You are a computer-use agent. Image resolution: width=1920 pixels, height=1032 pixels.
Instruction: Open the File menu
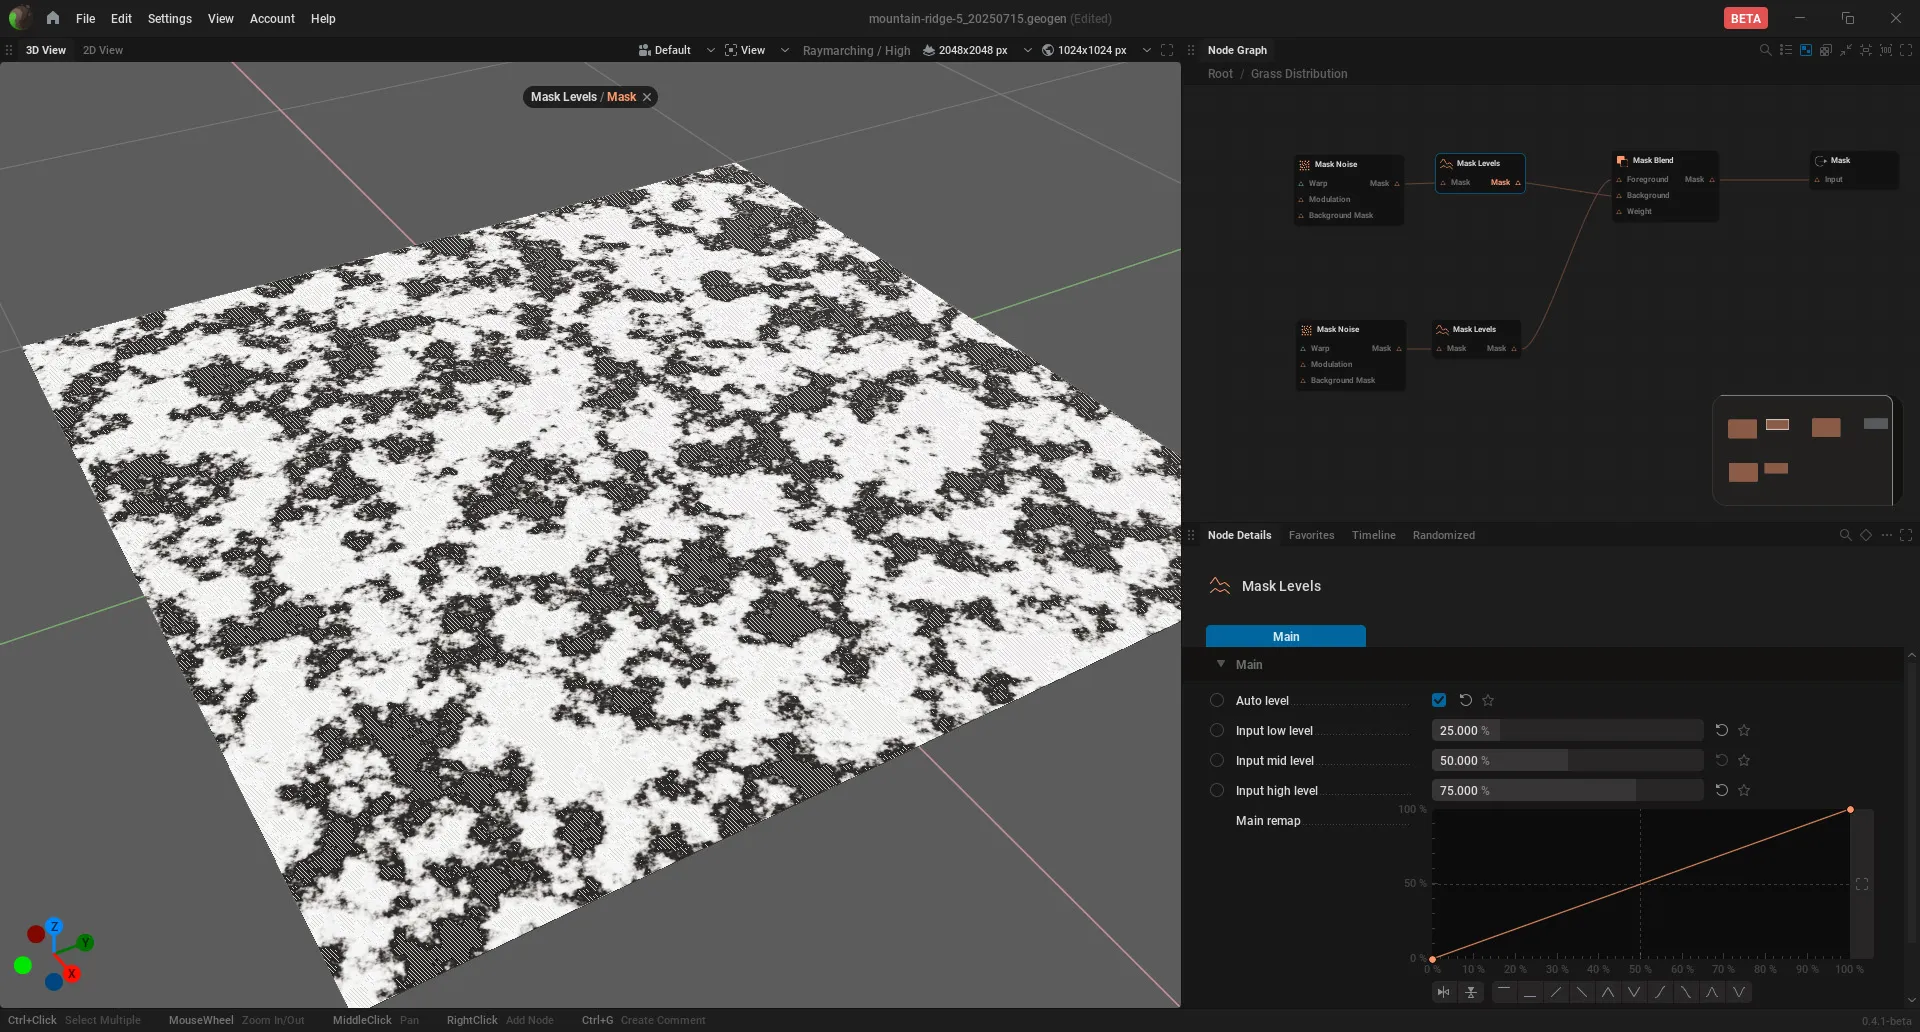pos(86,18)
